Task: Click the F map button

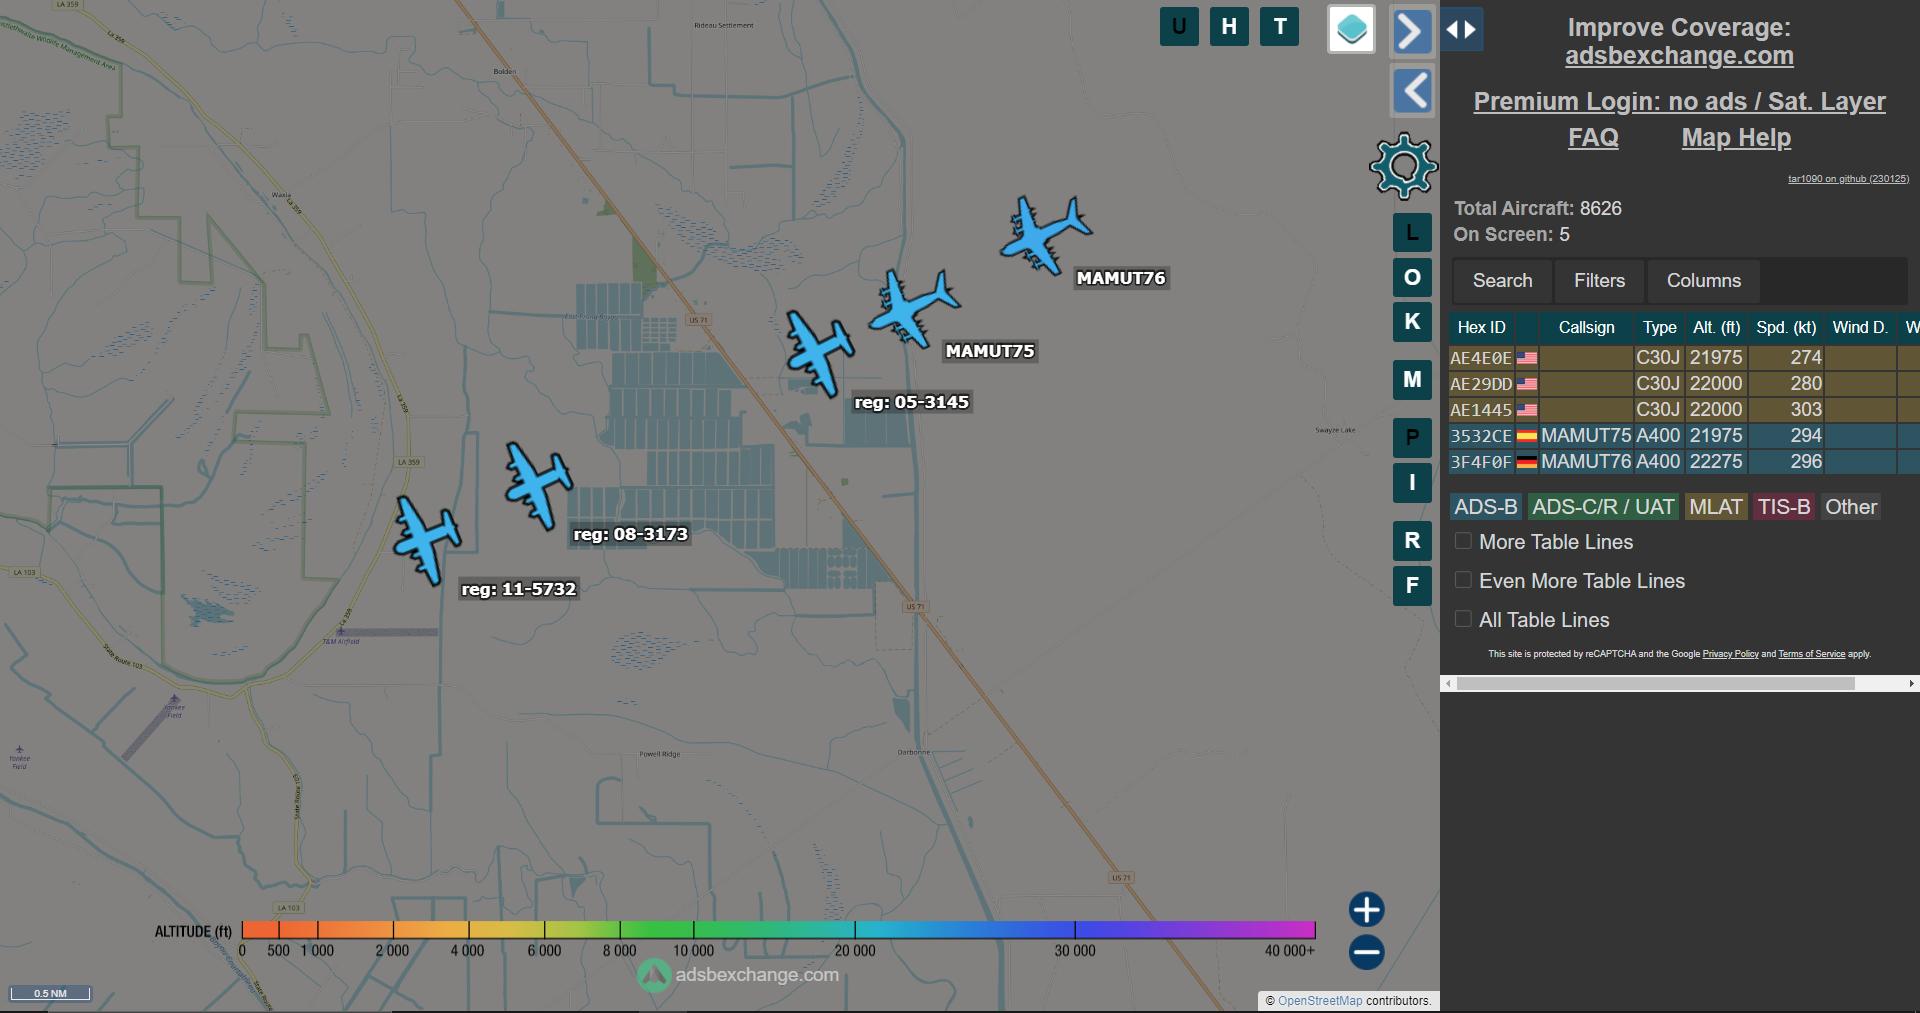Action: click(x=1412, y=586)
